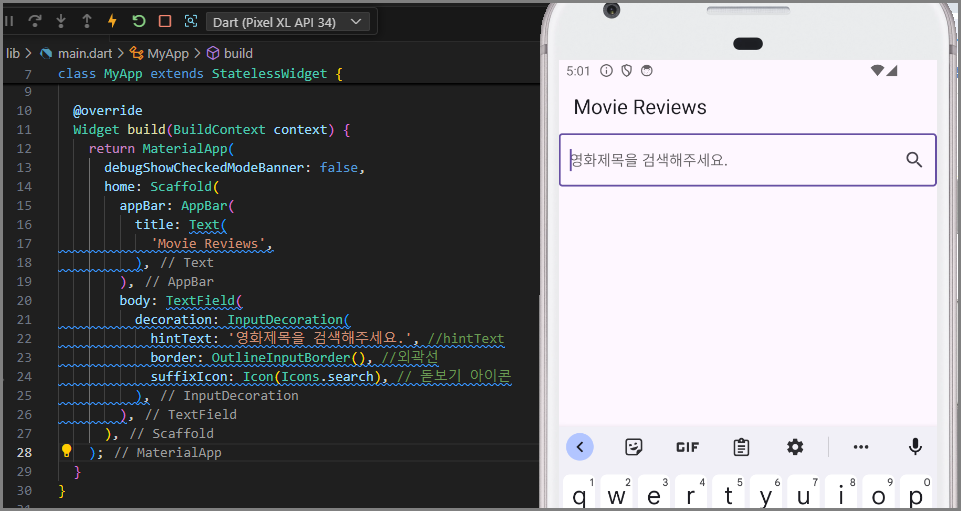Viewport: 961px width, 511px height.
Task: Click the lib breadcrumb
Action: coord(13,53)
